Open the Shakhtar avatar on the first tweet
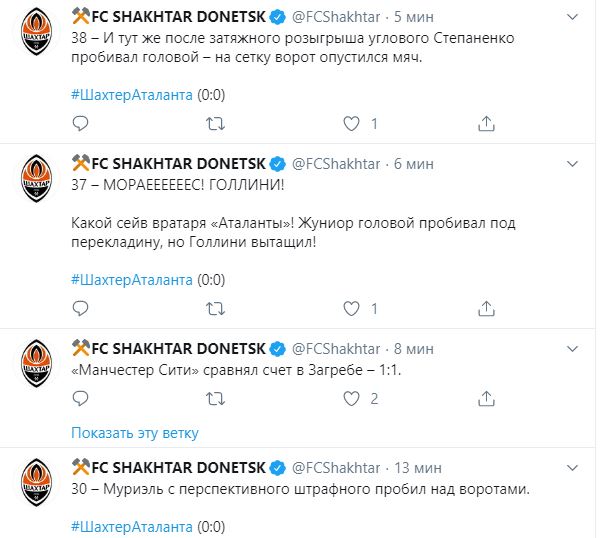Viewport: 600px width, 538px height. click(36, 32)
